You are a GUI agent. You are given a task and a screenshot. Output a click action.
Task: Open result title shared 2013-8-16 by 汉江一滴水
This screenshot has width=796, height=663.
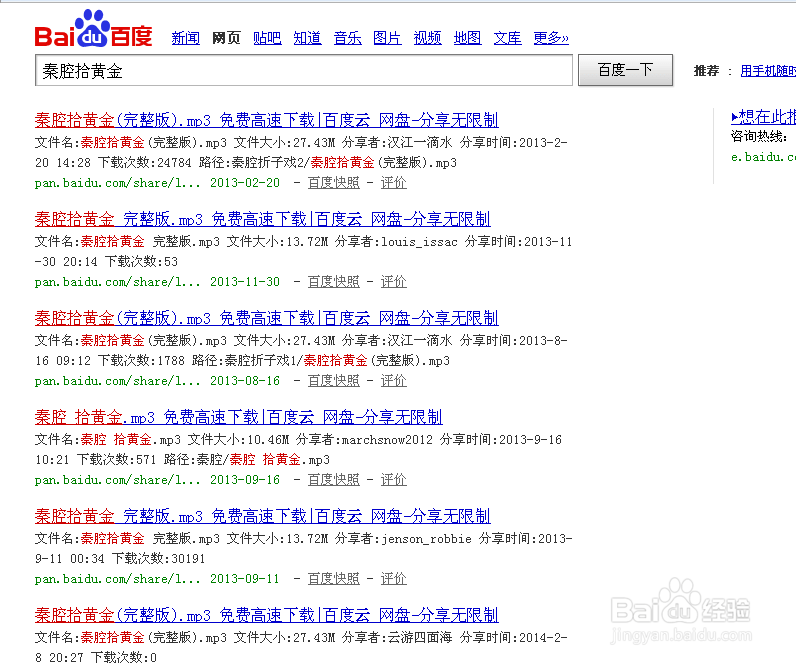click(267, 318)
